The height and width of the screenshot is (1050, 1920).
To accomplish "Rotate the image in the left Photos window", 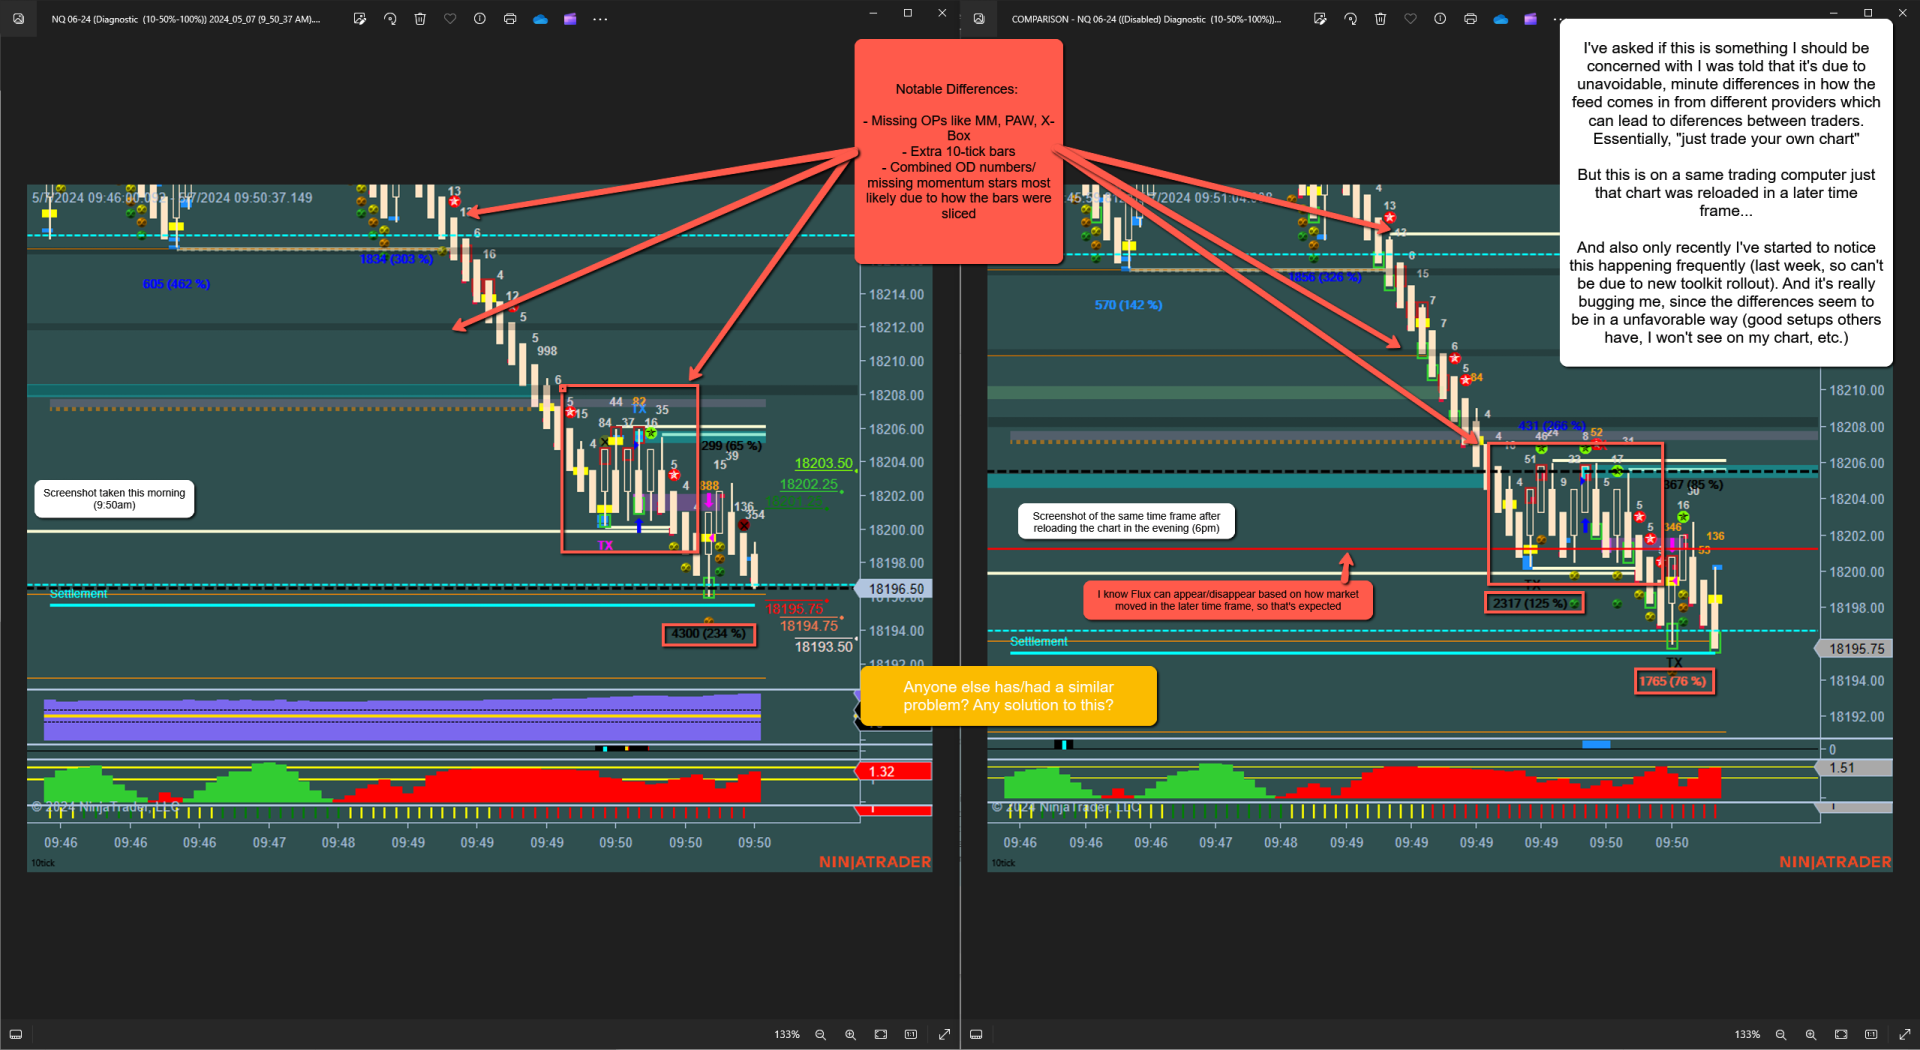I will (390, 19).
